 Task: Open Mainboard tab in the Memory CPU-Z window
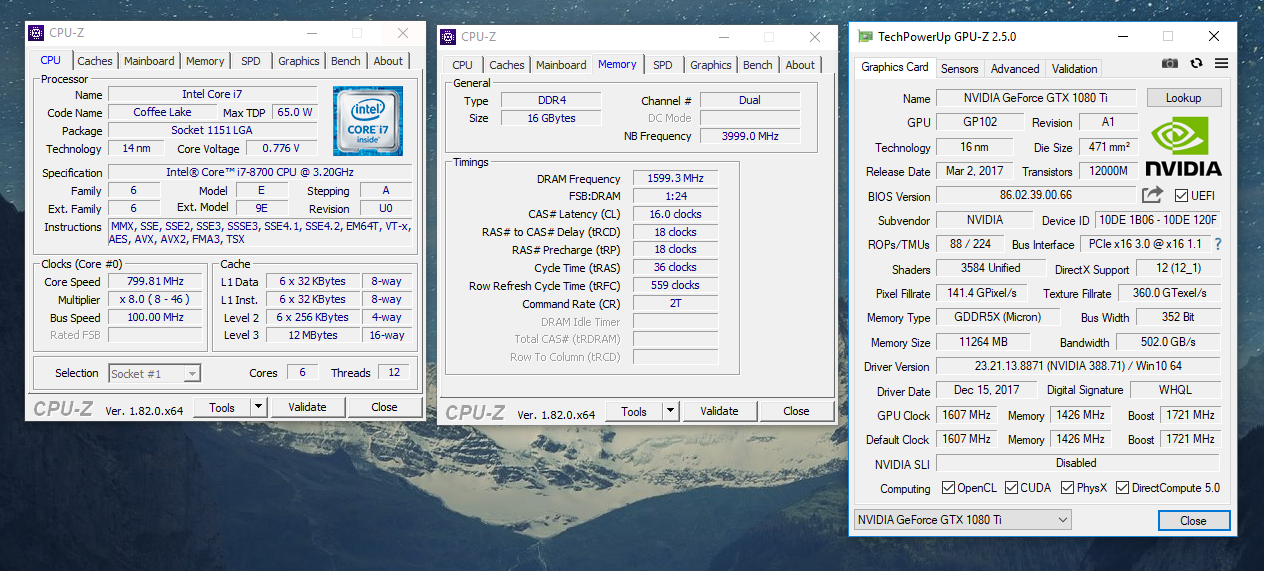[x=561, y=65]
